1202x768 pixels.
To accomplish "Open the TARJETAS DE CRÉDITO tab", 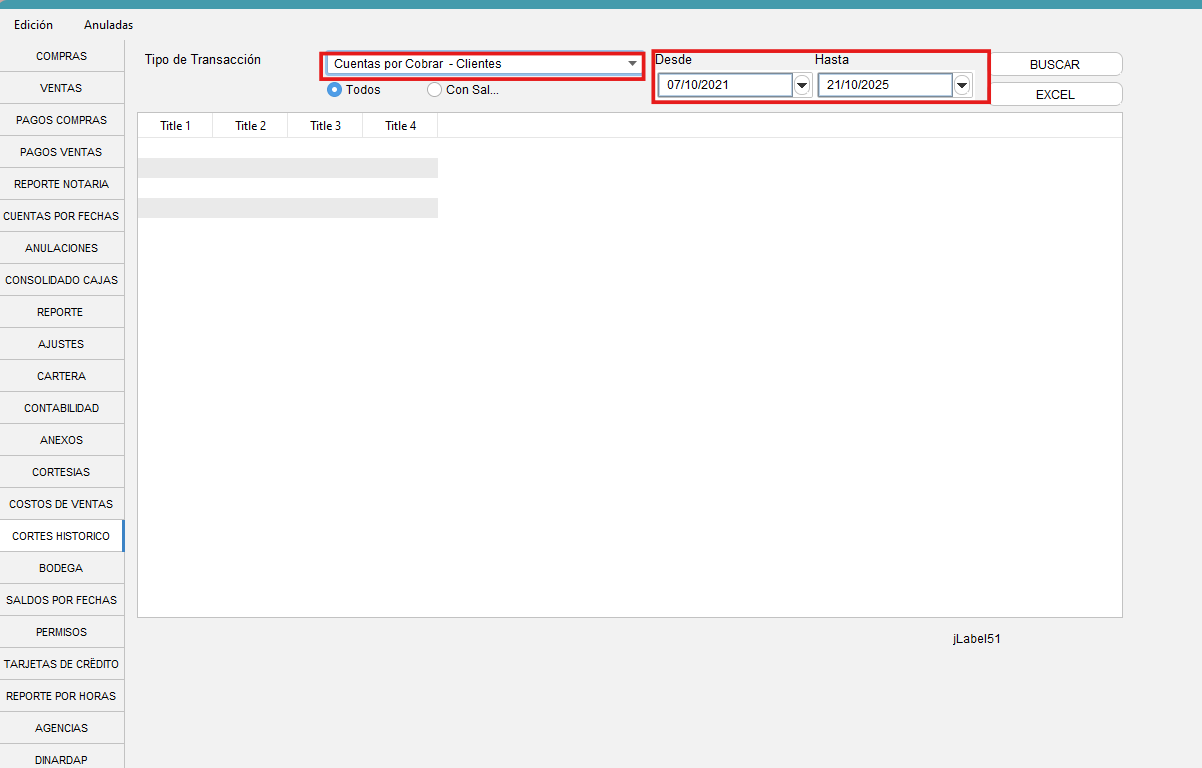I will click(x=61, y=664).
